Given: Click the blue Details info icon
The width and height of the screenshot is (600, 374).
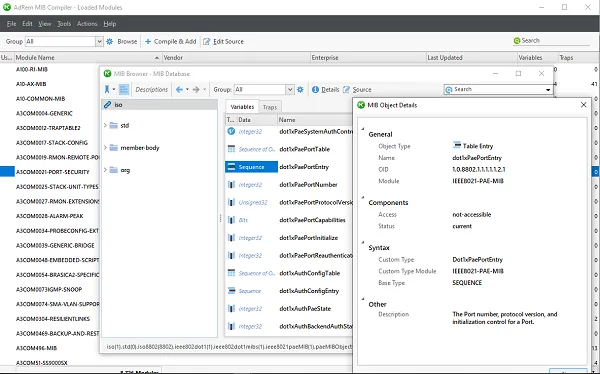Looking at the screenshot, I should [315, 90].
